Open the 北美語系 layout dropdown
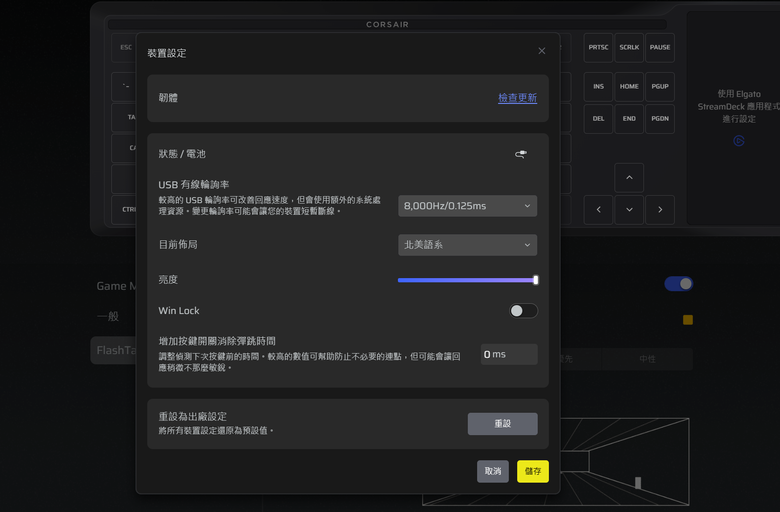 click(x=468, y=245)
